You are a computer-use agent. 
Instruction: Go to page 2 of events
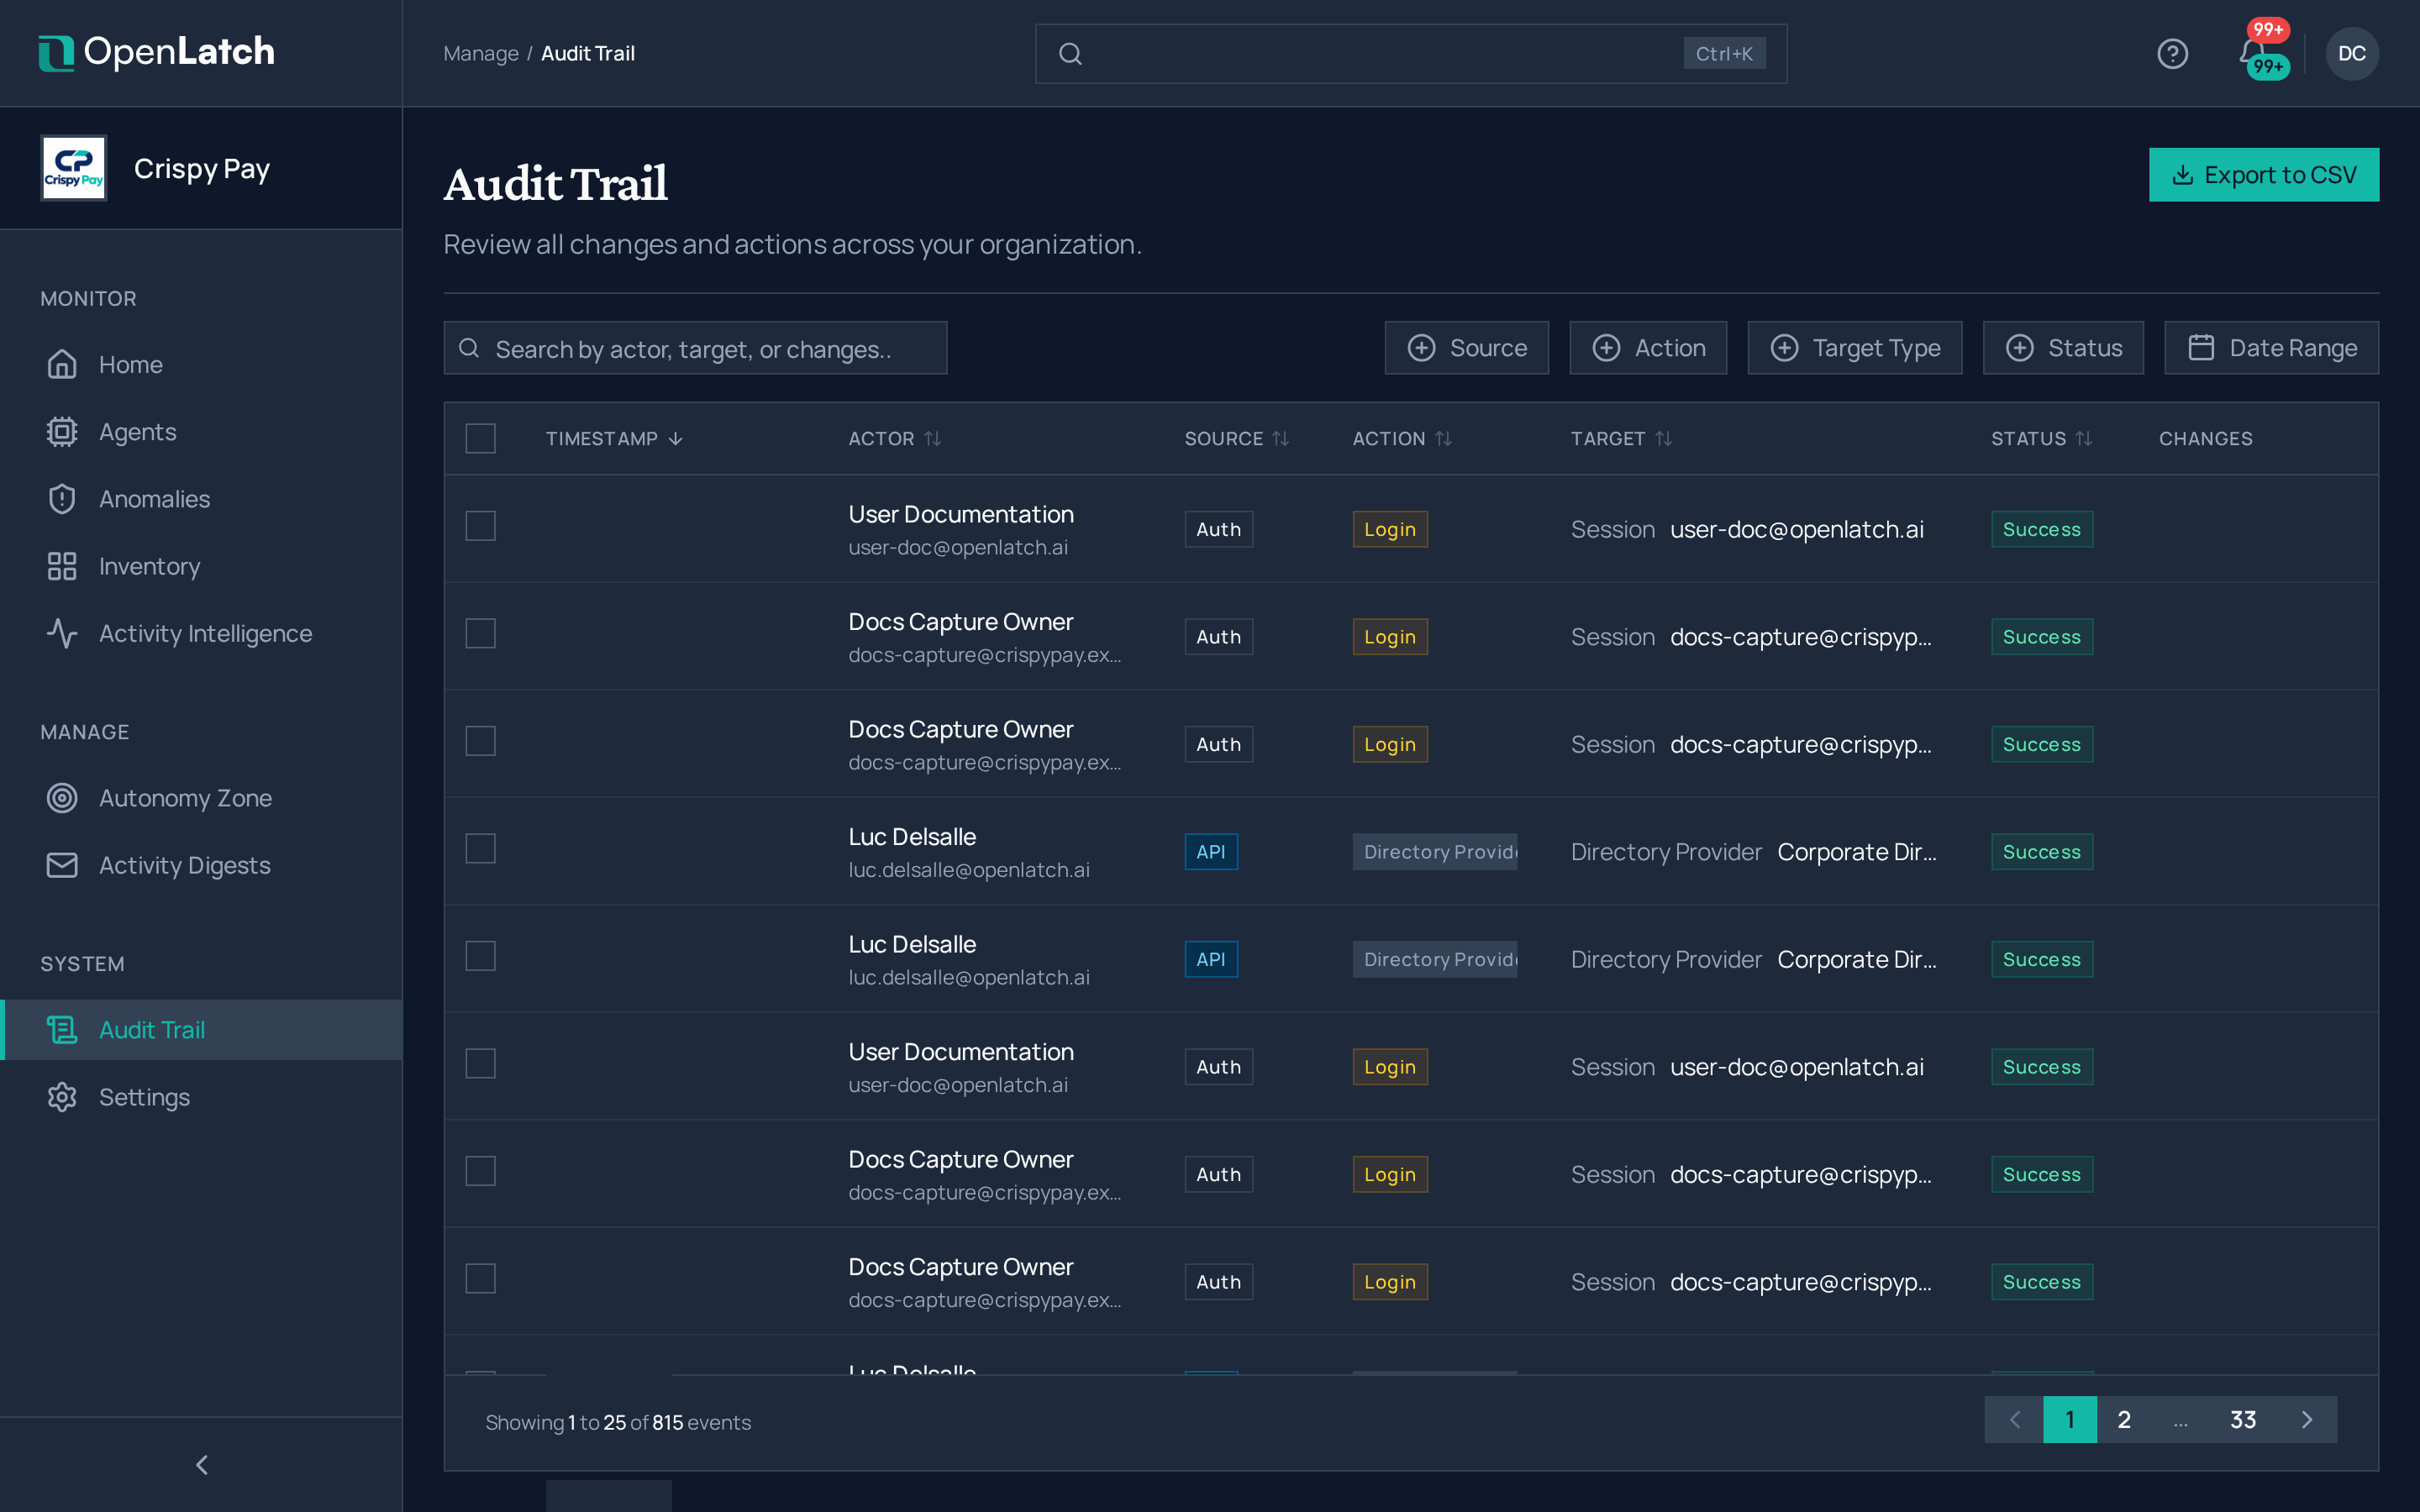(2123, 1419)
